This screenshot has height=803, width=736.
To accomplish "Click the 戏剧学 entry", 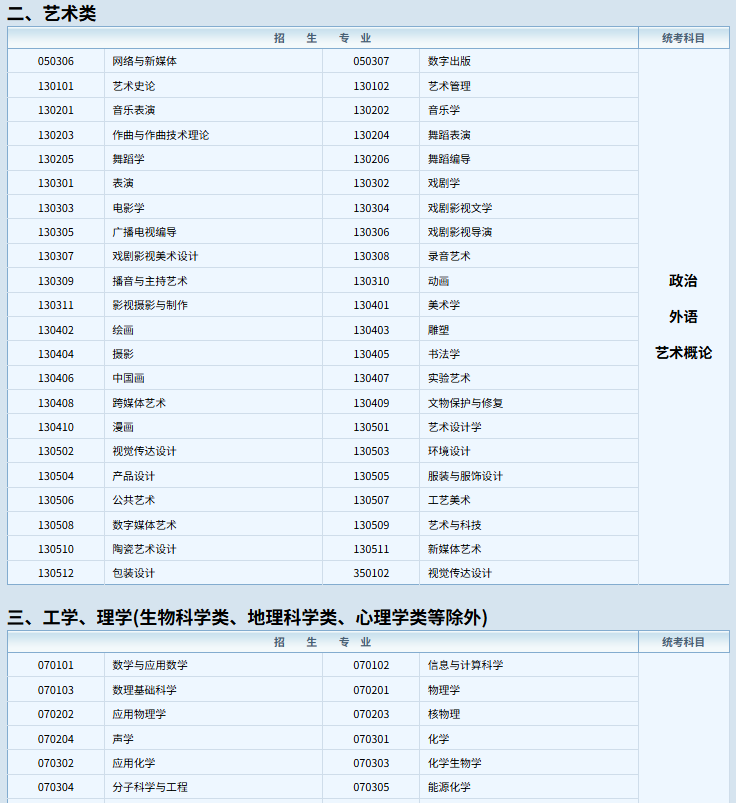I will [444, 183].
